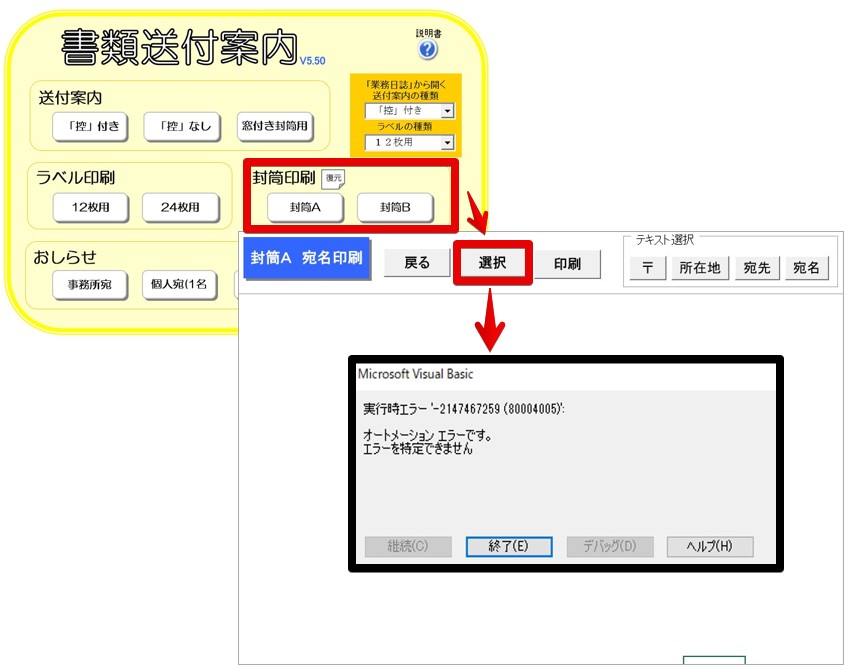Select the 〒 text button
The width and height of the screenshot is (851, 669).
(x=647, y=268)
